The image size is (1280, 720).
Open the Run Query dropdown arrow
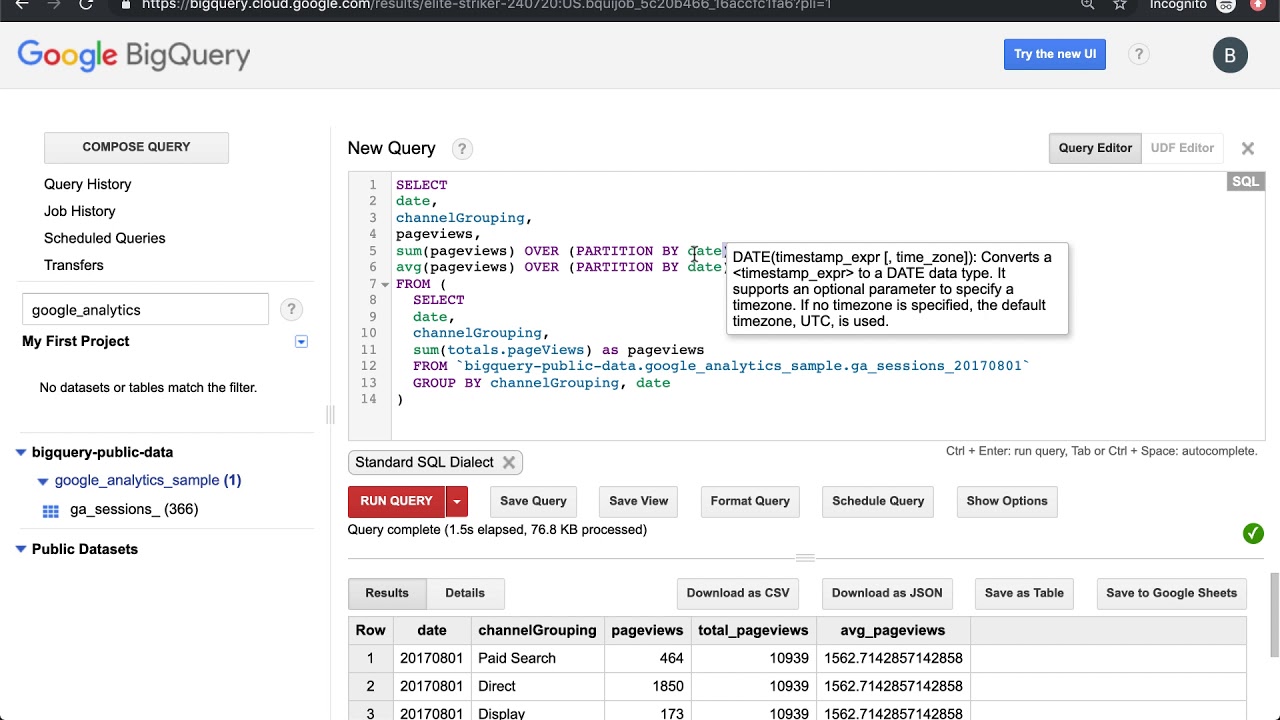[457, 501]
